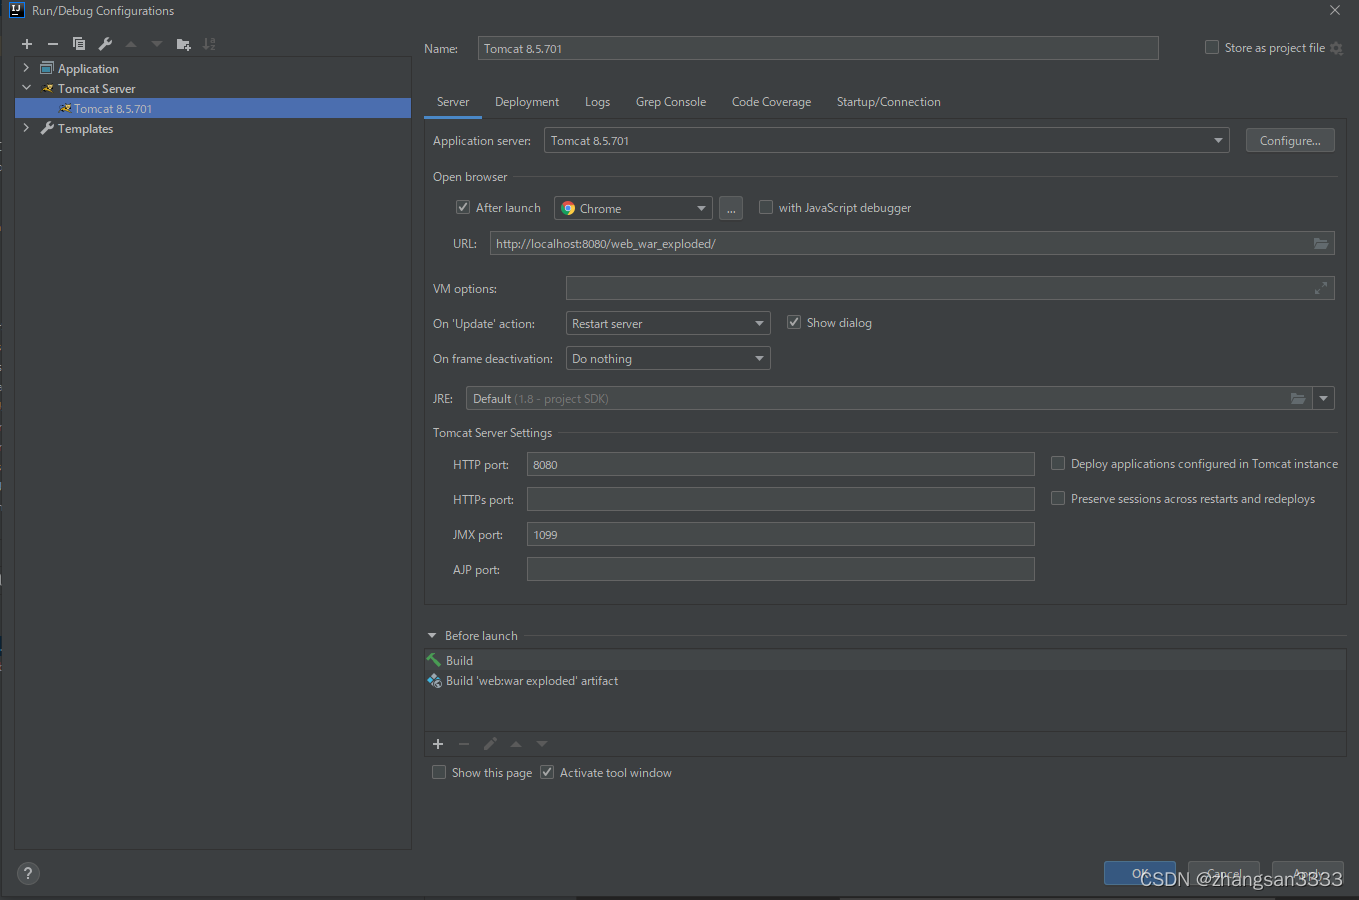Browse for JRE folder icon
This screenshot has height=900, width=1359.
tap(1298, 398)
